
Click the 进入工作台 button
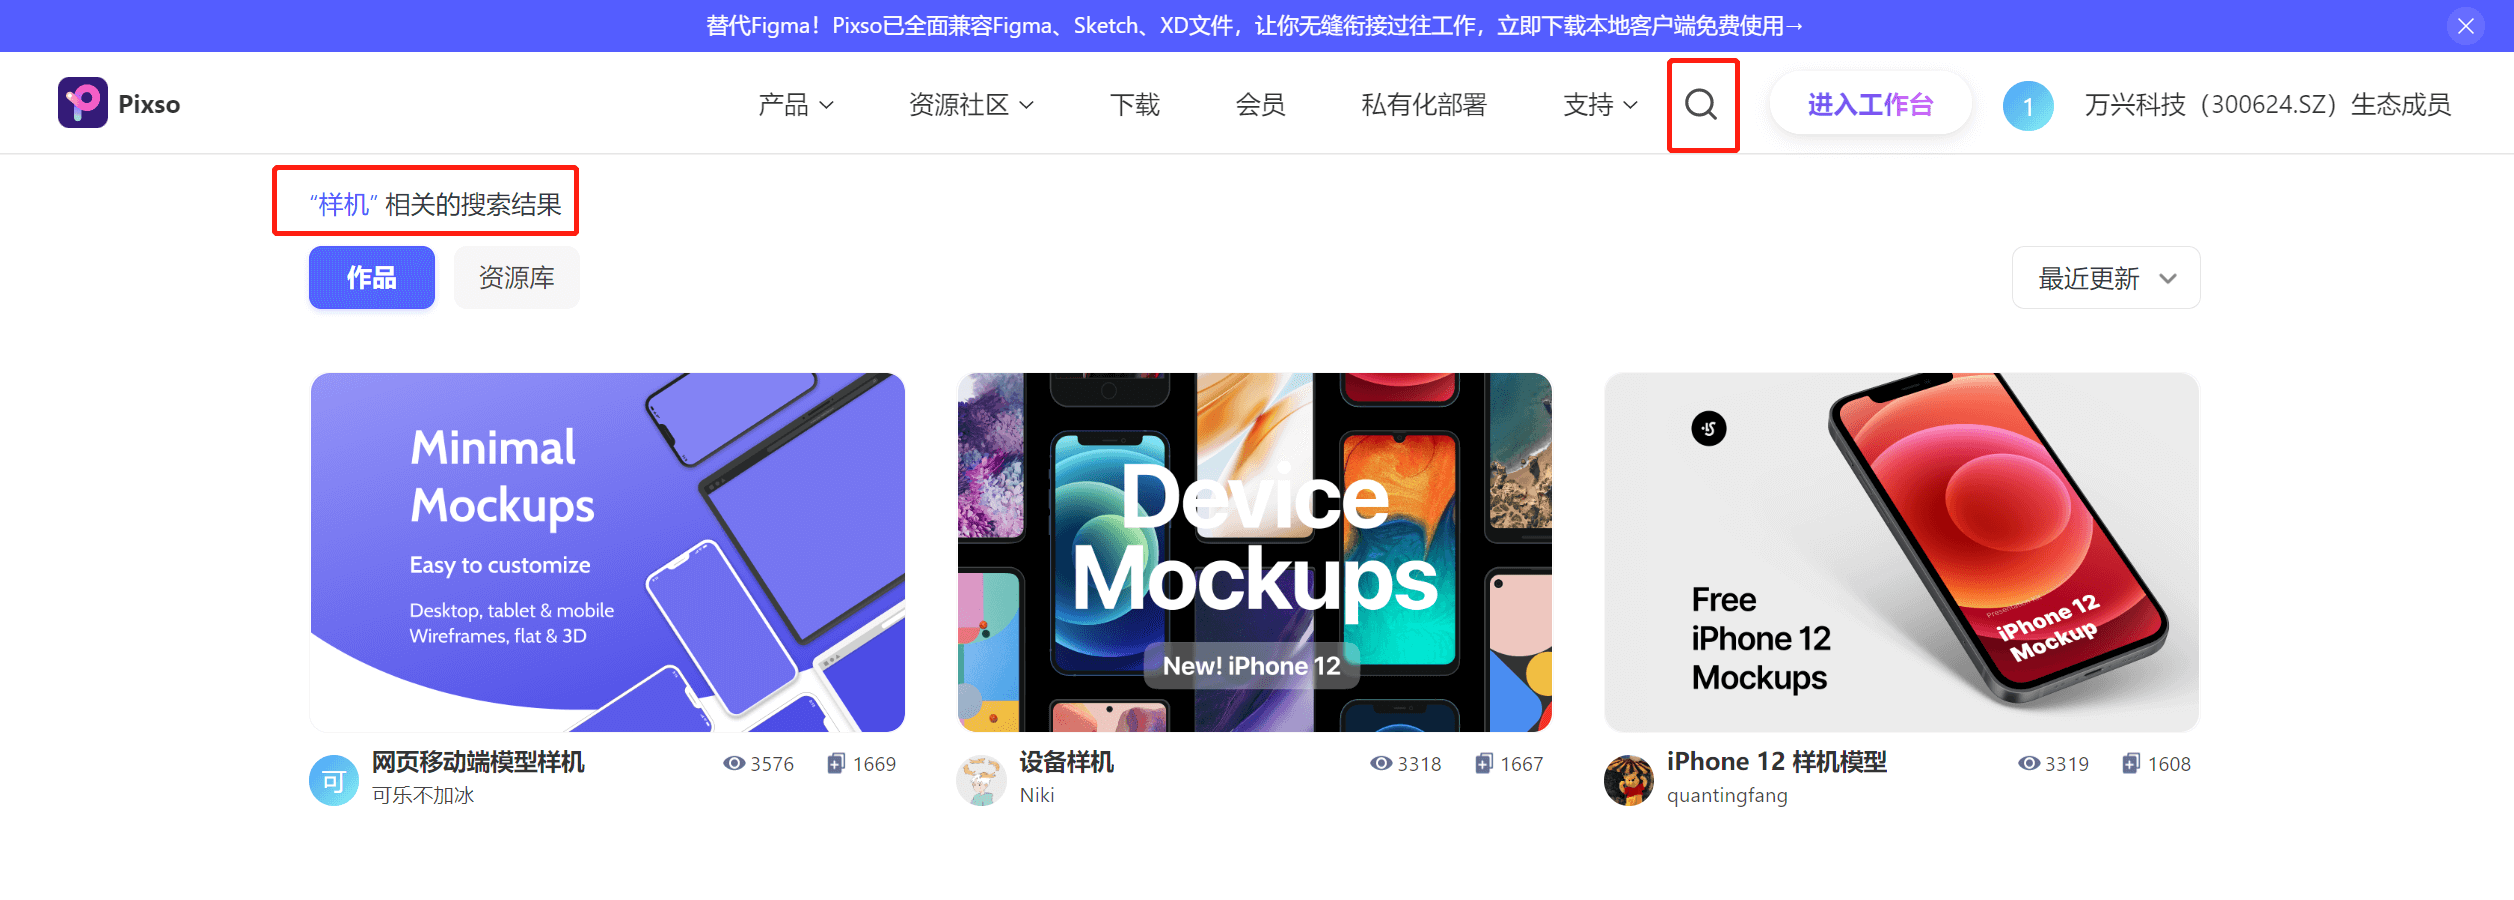point(1870,104)
